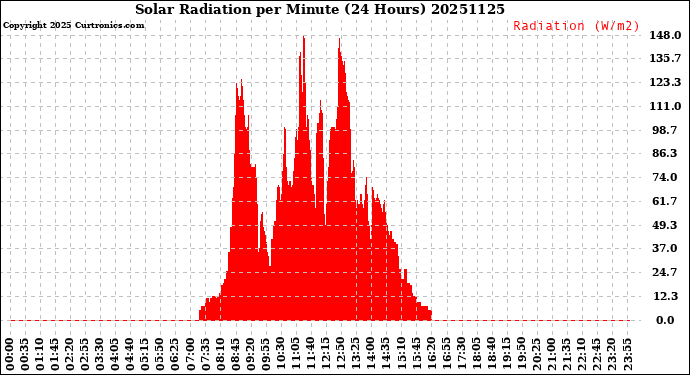The image size is (690, 375).
Task: Click the '05:15' time axis label
Action: (145, 355)
